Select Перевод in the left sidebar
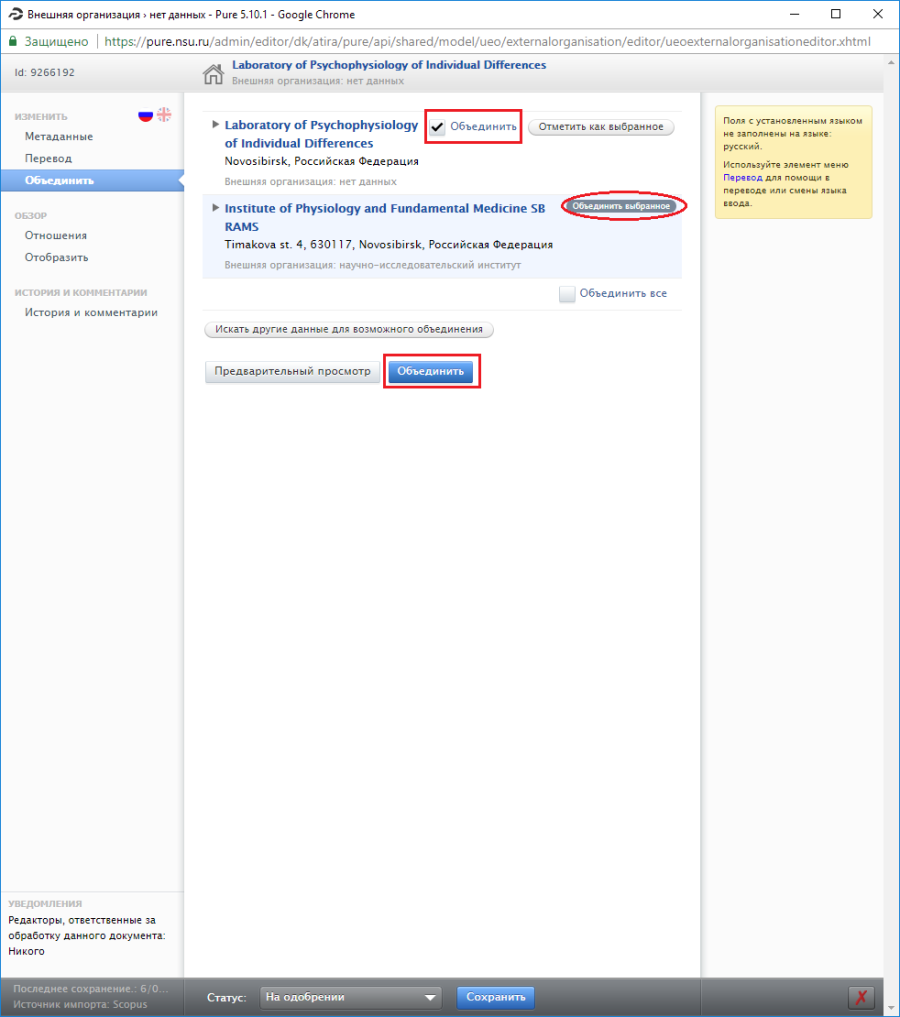Screen dimensions: 900x1017 (x=48, y=158)
